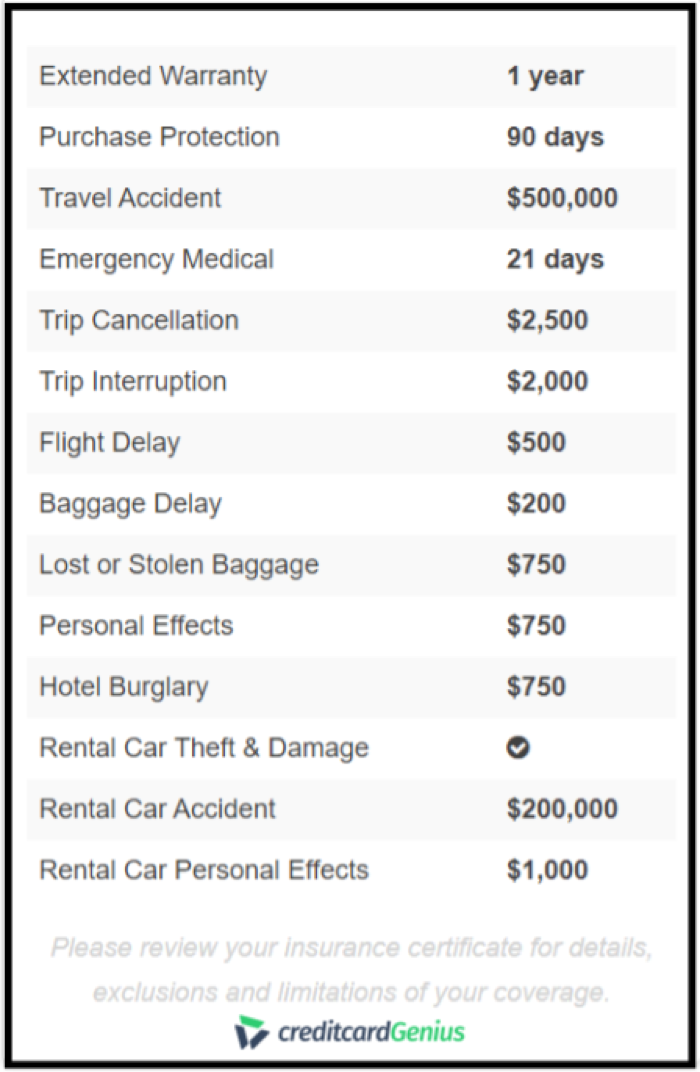
Task: Click the 21 days medical coverage value
Action: pyautogui.click(x=555, y=260)
